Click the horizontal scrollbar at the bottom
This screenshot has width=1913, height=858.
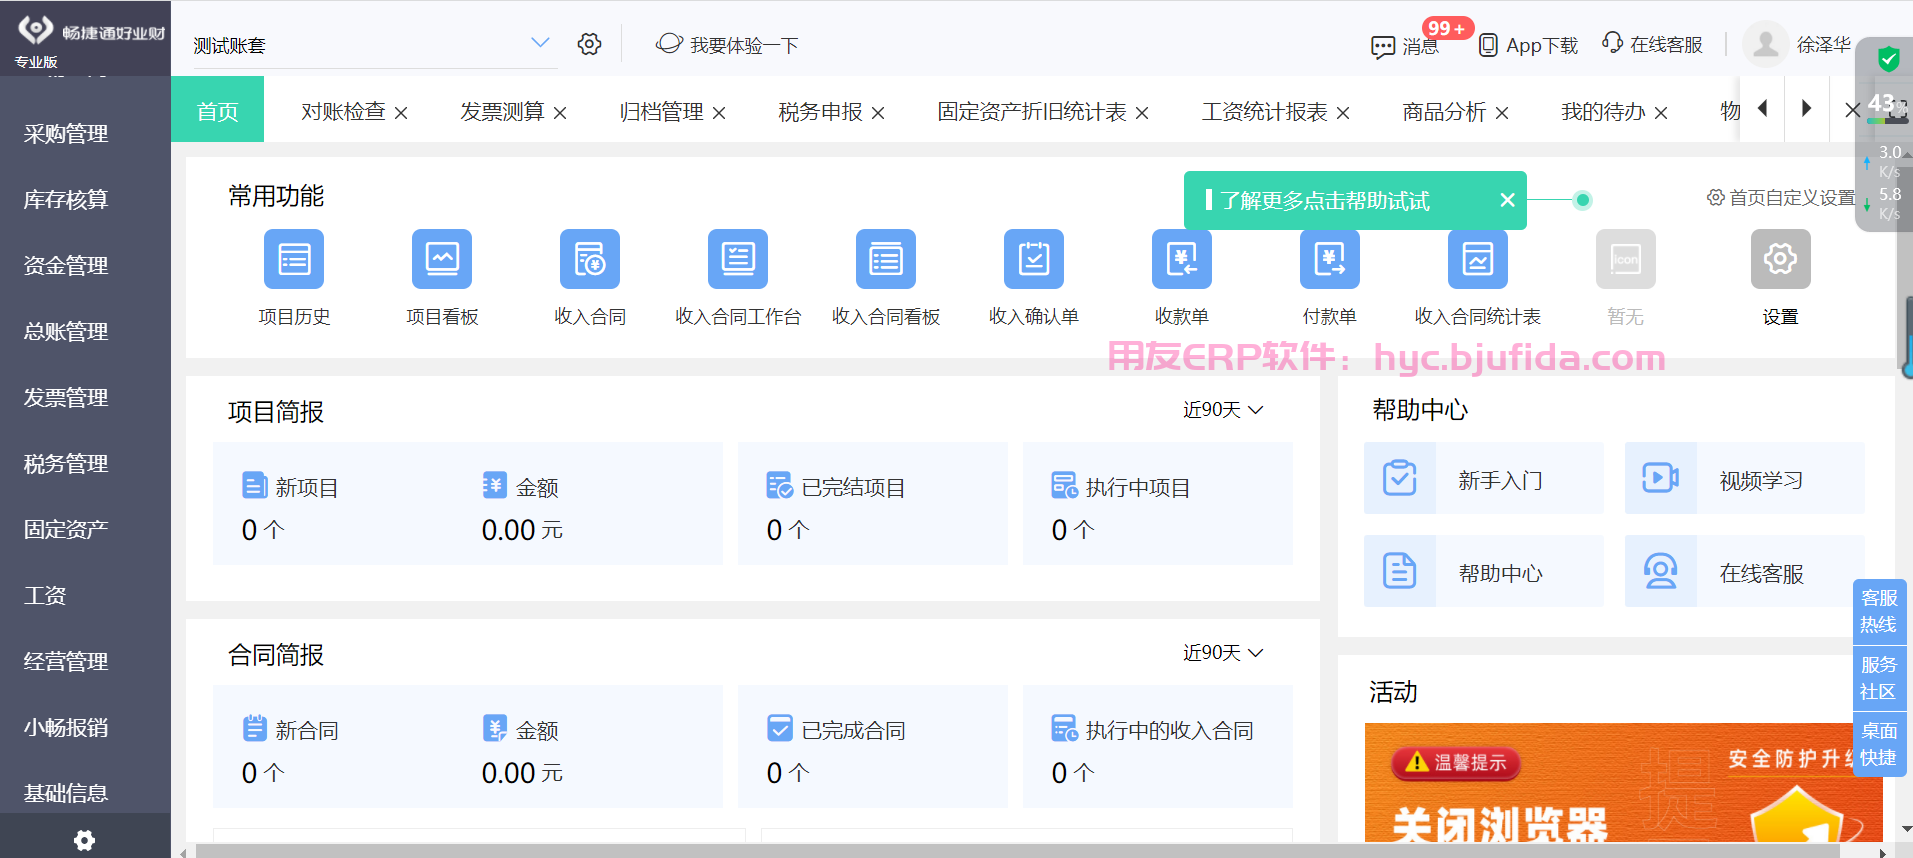tap(1017, 851)
